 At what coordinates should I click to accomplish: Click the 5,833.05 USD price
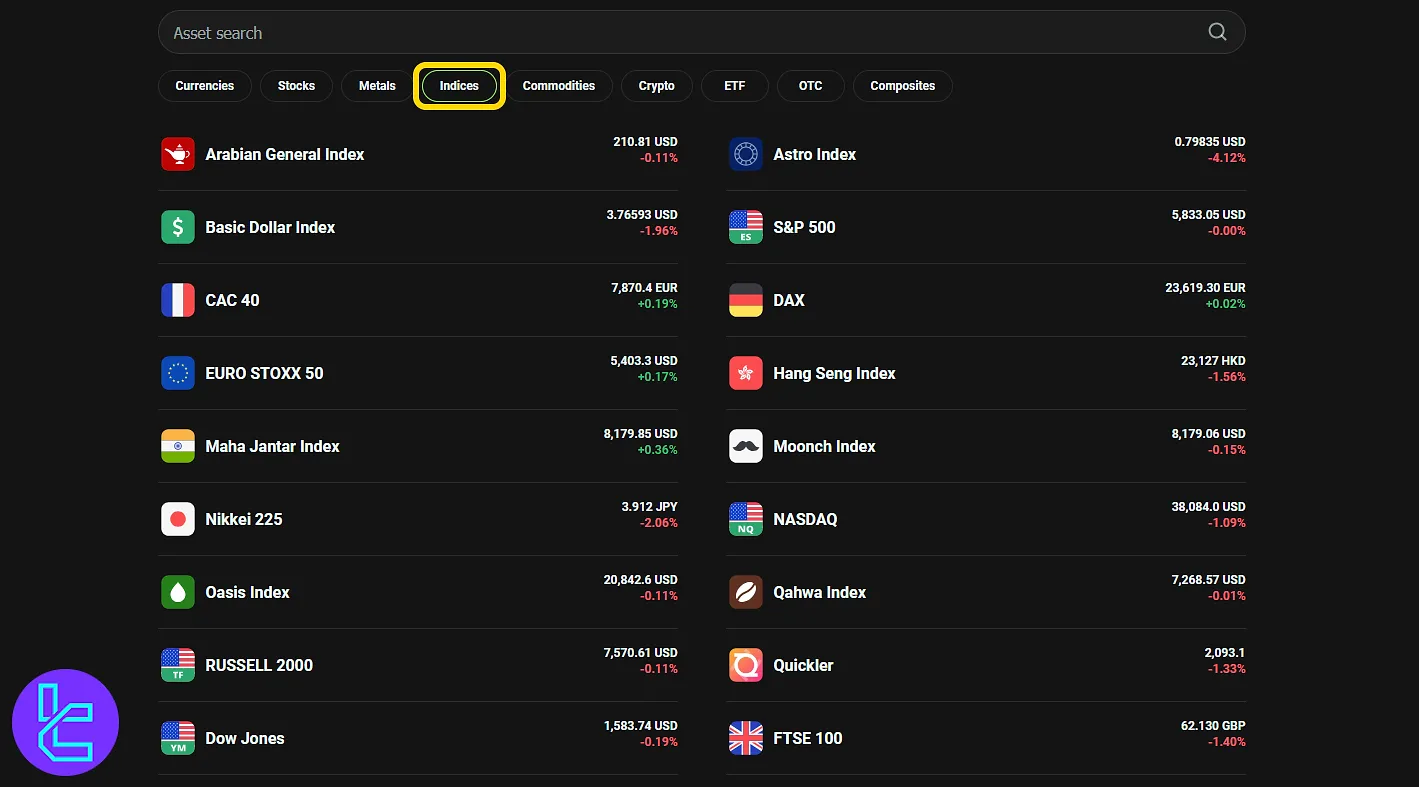coord(1209,215)
